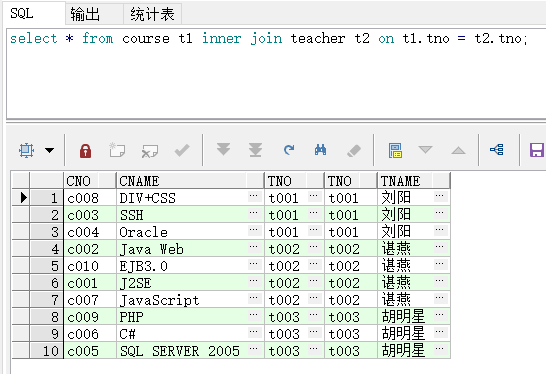Click the CNO column header
The width and height of the screenshot is (546, 374).
[x=90, y=181]
